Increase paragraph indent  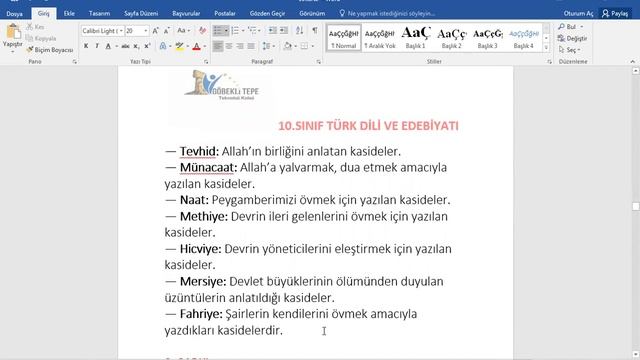(284, 31)
